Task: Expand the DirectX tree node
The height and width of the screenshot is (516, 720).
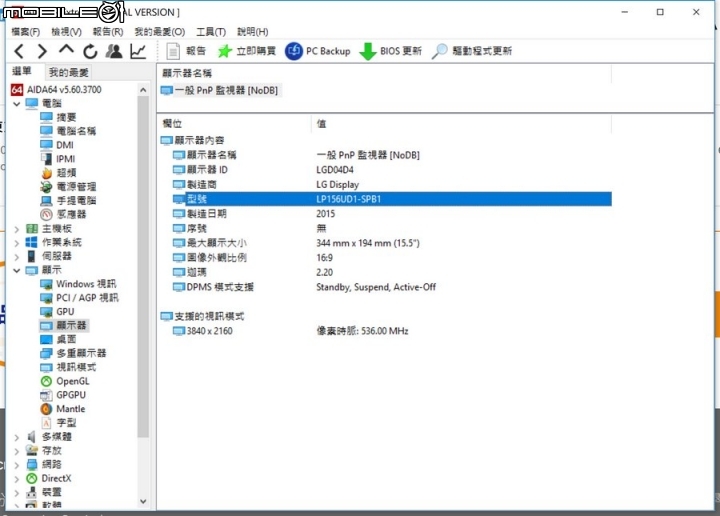Action: 17,479
